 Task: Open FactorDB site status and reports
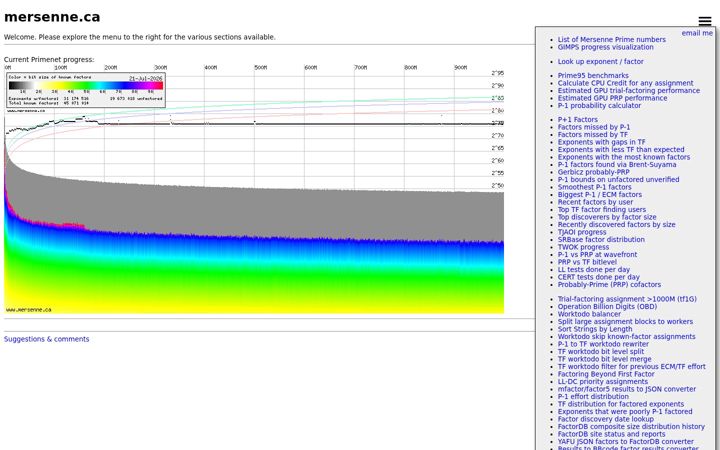[612, 434]
